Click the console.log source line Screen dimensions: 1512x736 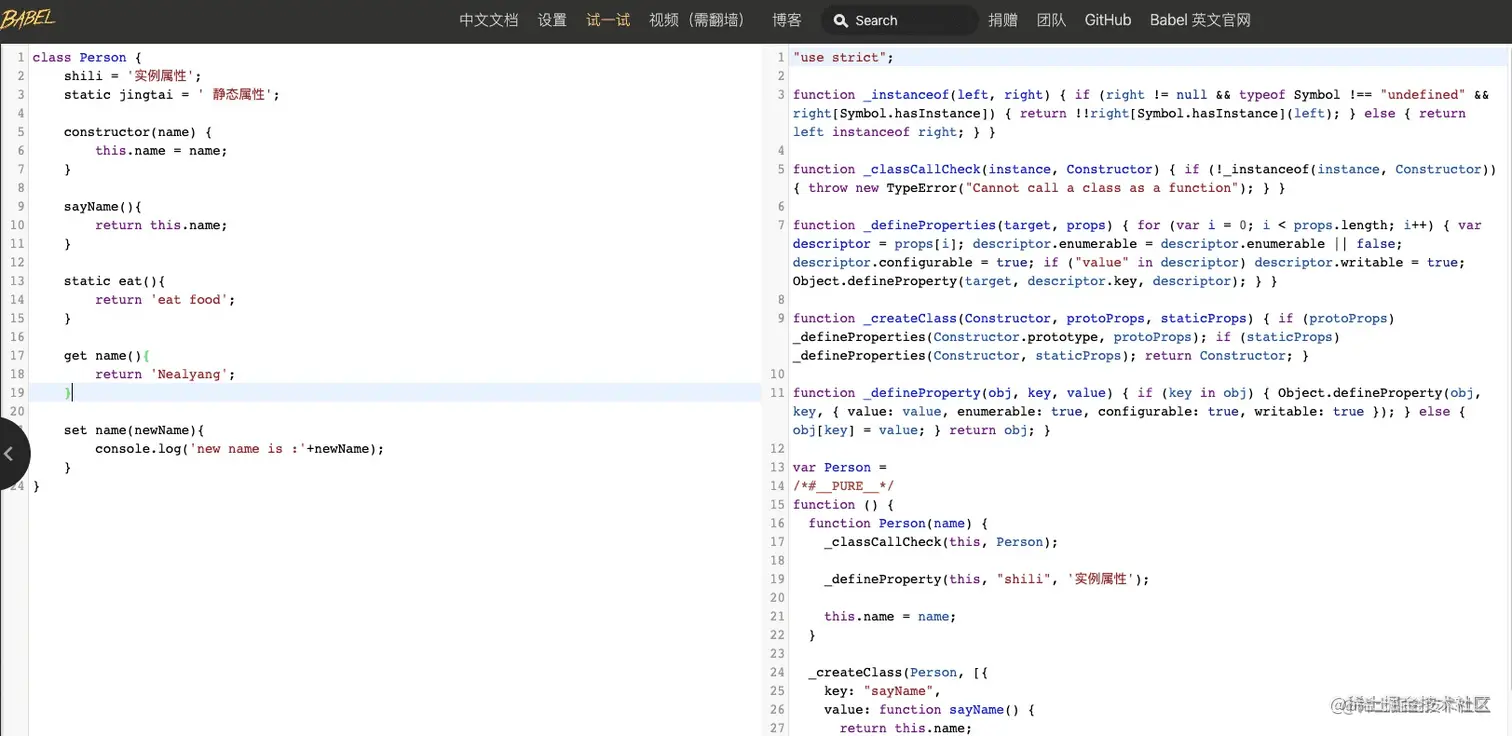pyautogui.click(x=240, y=449)
